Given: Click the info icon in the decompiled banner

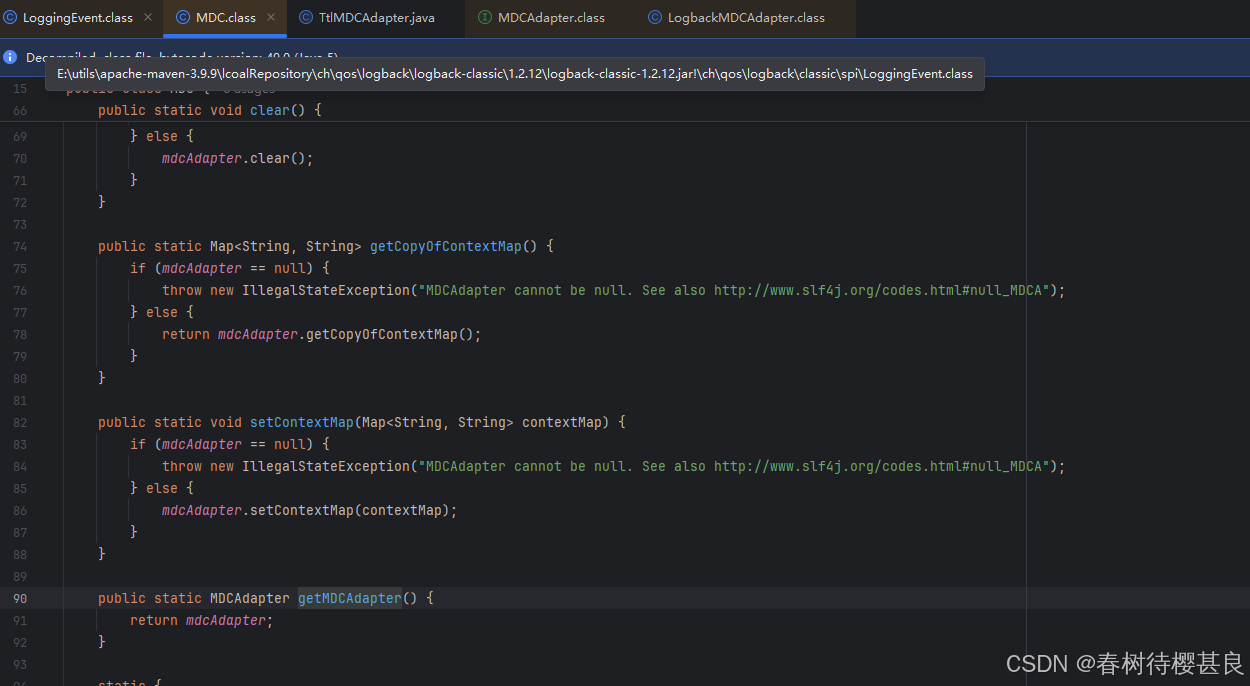Looking at the screenshot, I should [x=10, y=57].
